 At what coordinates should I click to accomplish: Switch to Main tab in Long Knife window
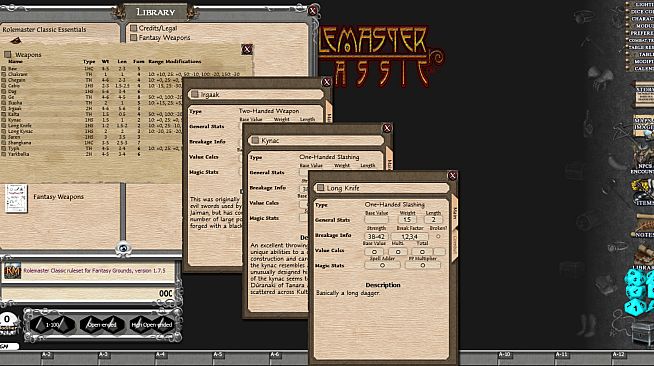[x=454, y=213]
